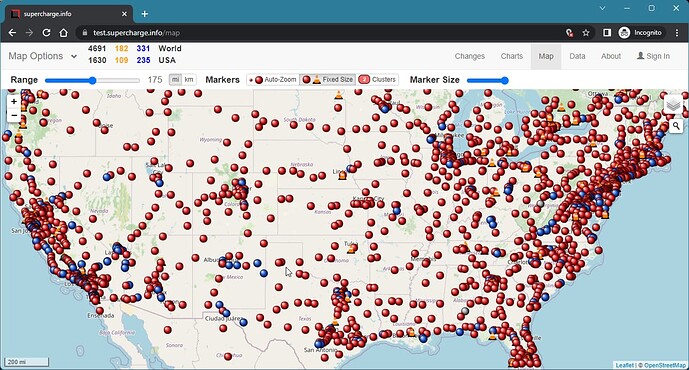Screen dimensions: 689x370
Task: Bookmark page with star icon
Action: pyautogui.click(x=586, y=33)
